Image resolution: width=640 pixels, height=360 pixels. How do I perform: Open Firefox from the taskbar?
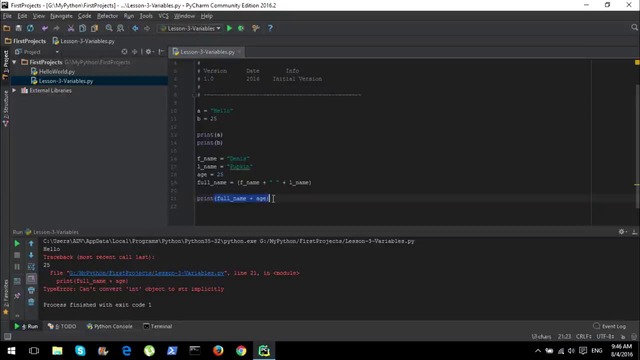(218, 351)
